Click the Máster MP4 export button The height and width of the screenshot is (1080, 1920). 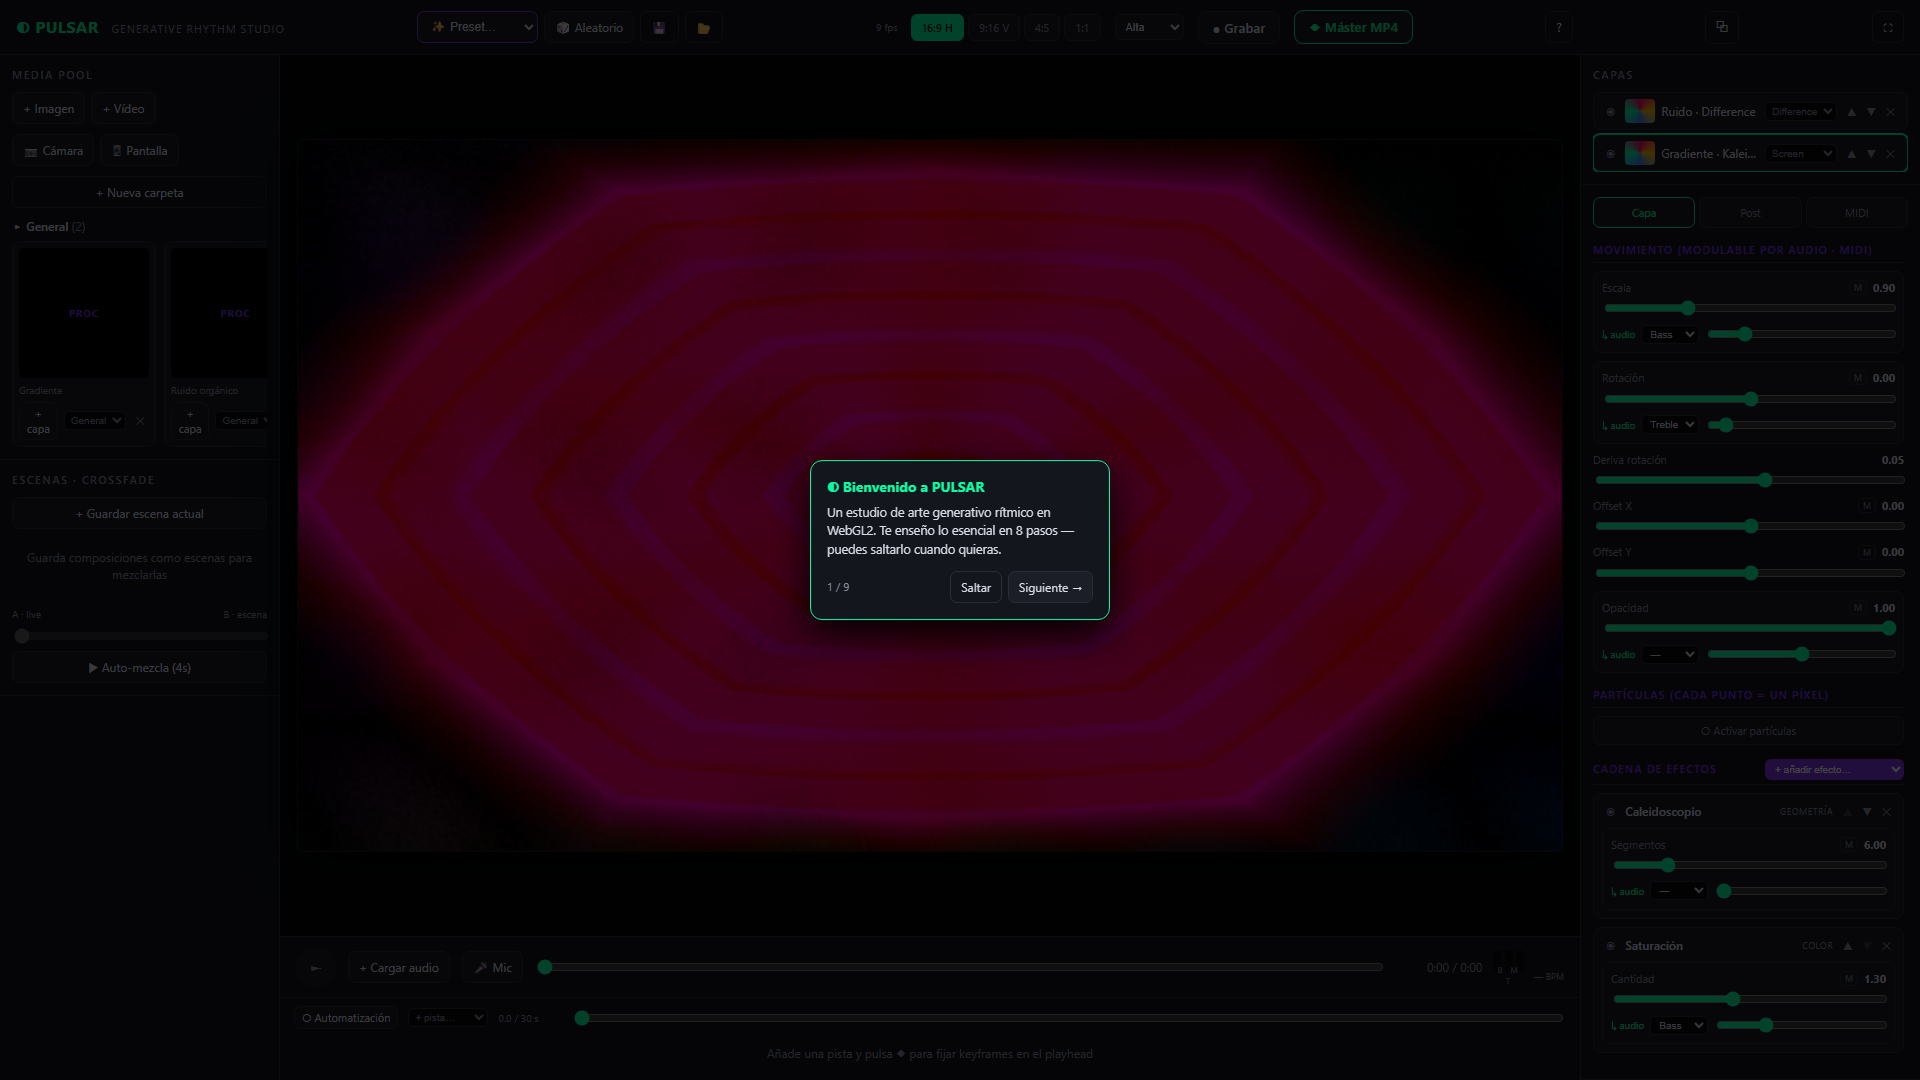point(1353,27)
